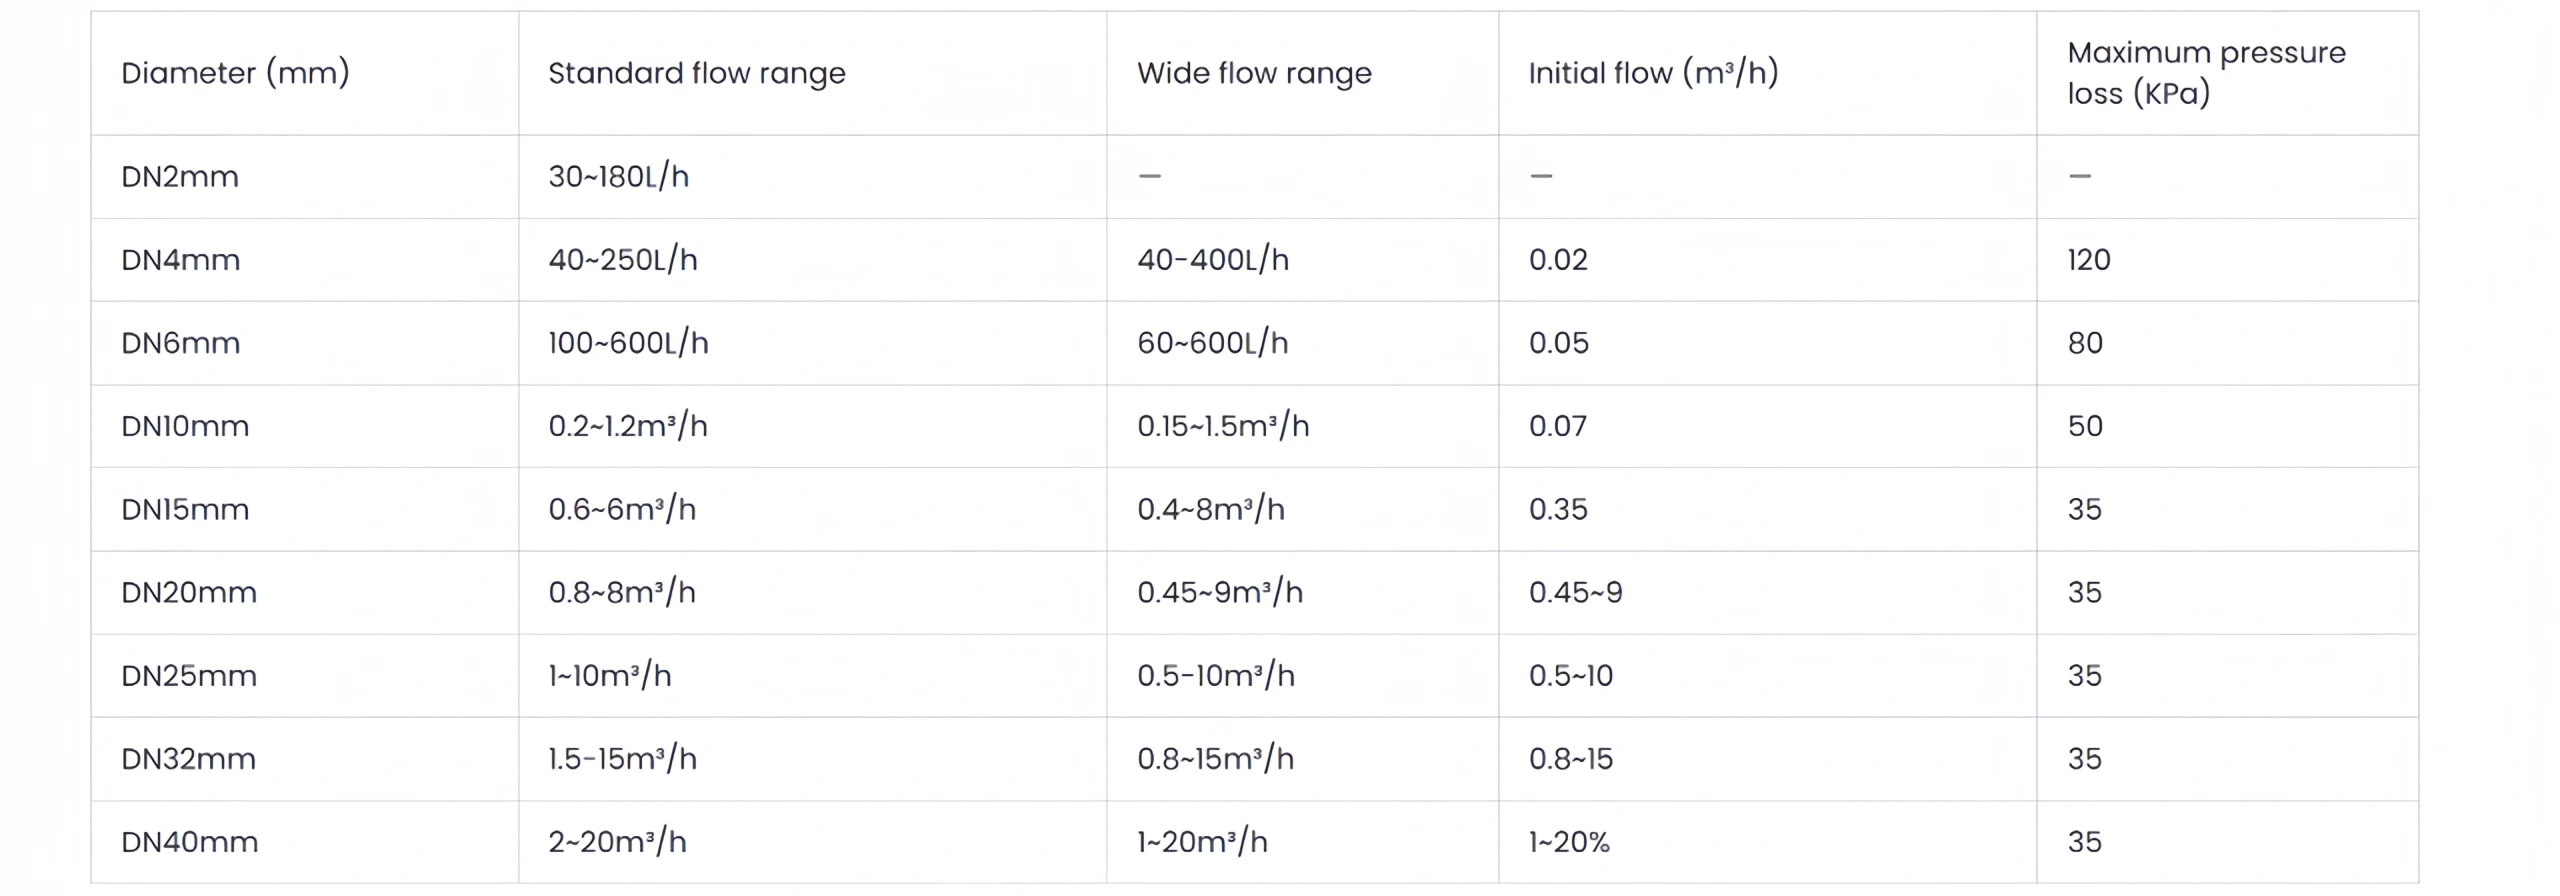
Task: Click the 0.15~1.5m³/h wide flow cell
Action: tap(1222, 426)
